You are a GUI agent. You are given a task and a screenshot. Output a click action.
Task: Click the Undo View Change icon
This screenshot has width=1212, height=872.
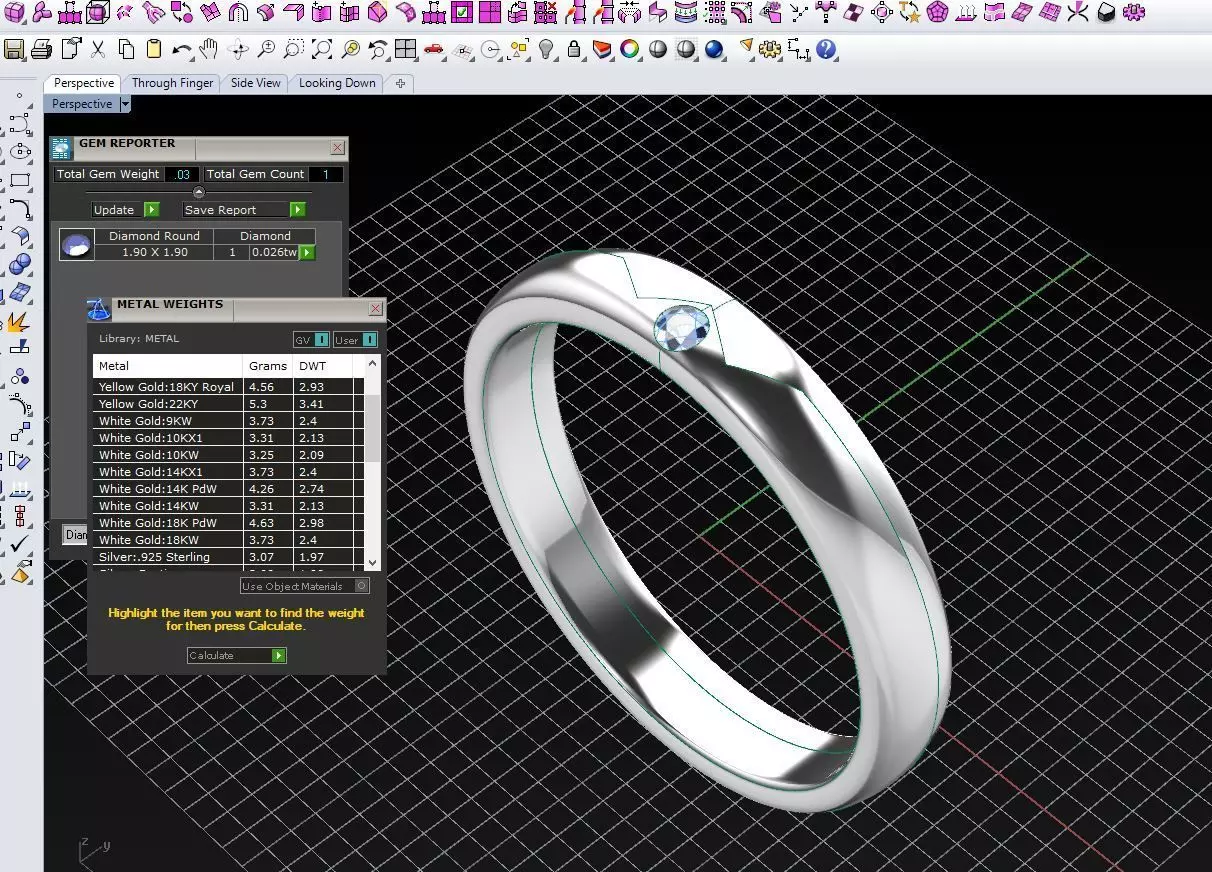coord(378,49)
